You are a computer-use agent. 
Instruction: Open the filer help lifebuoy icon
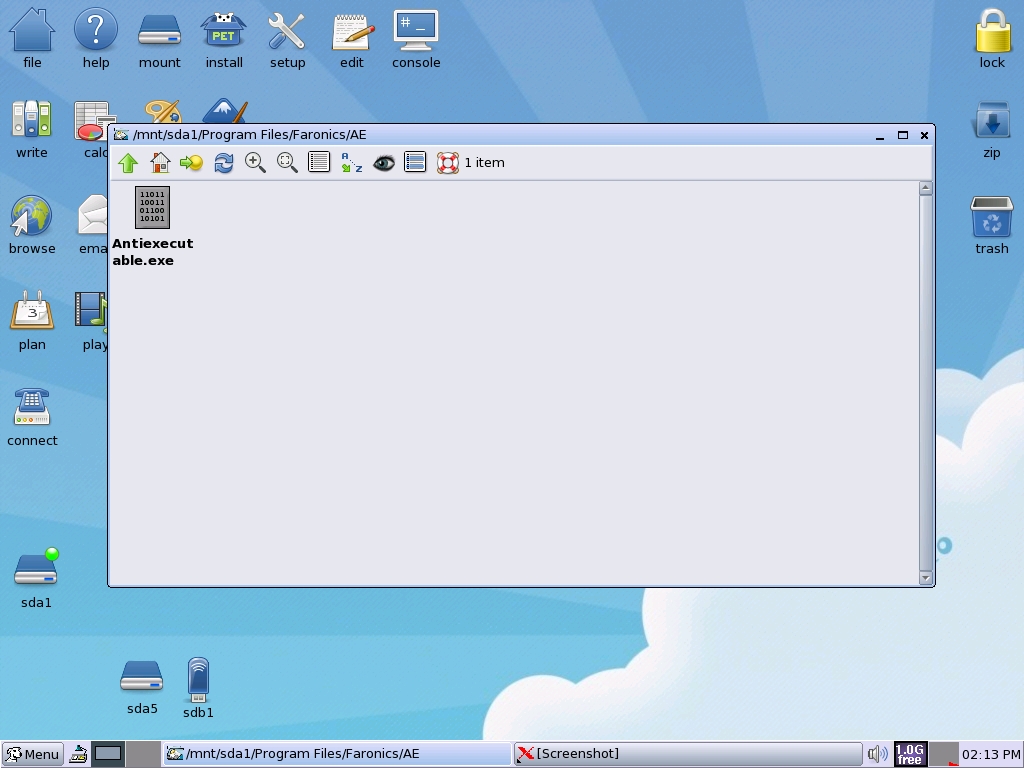[x=447, y=163]
